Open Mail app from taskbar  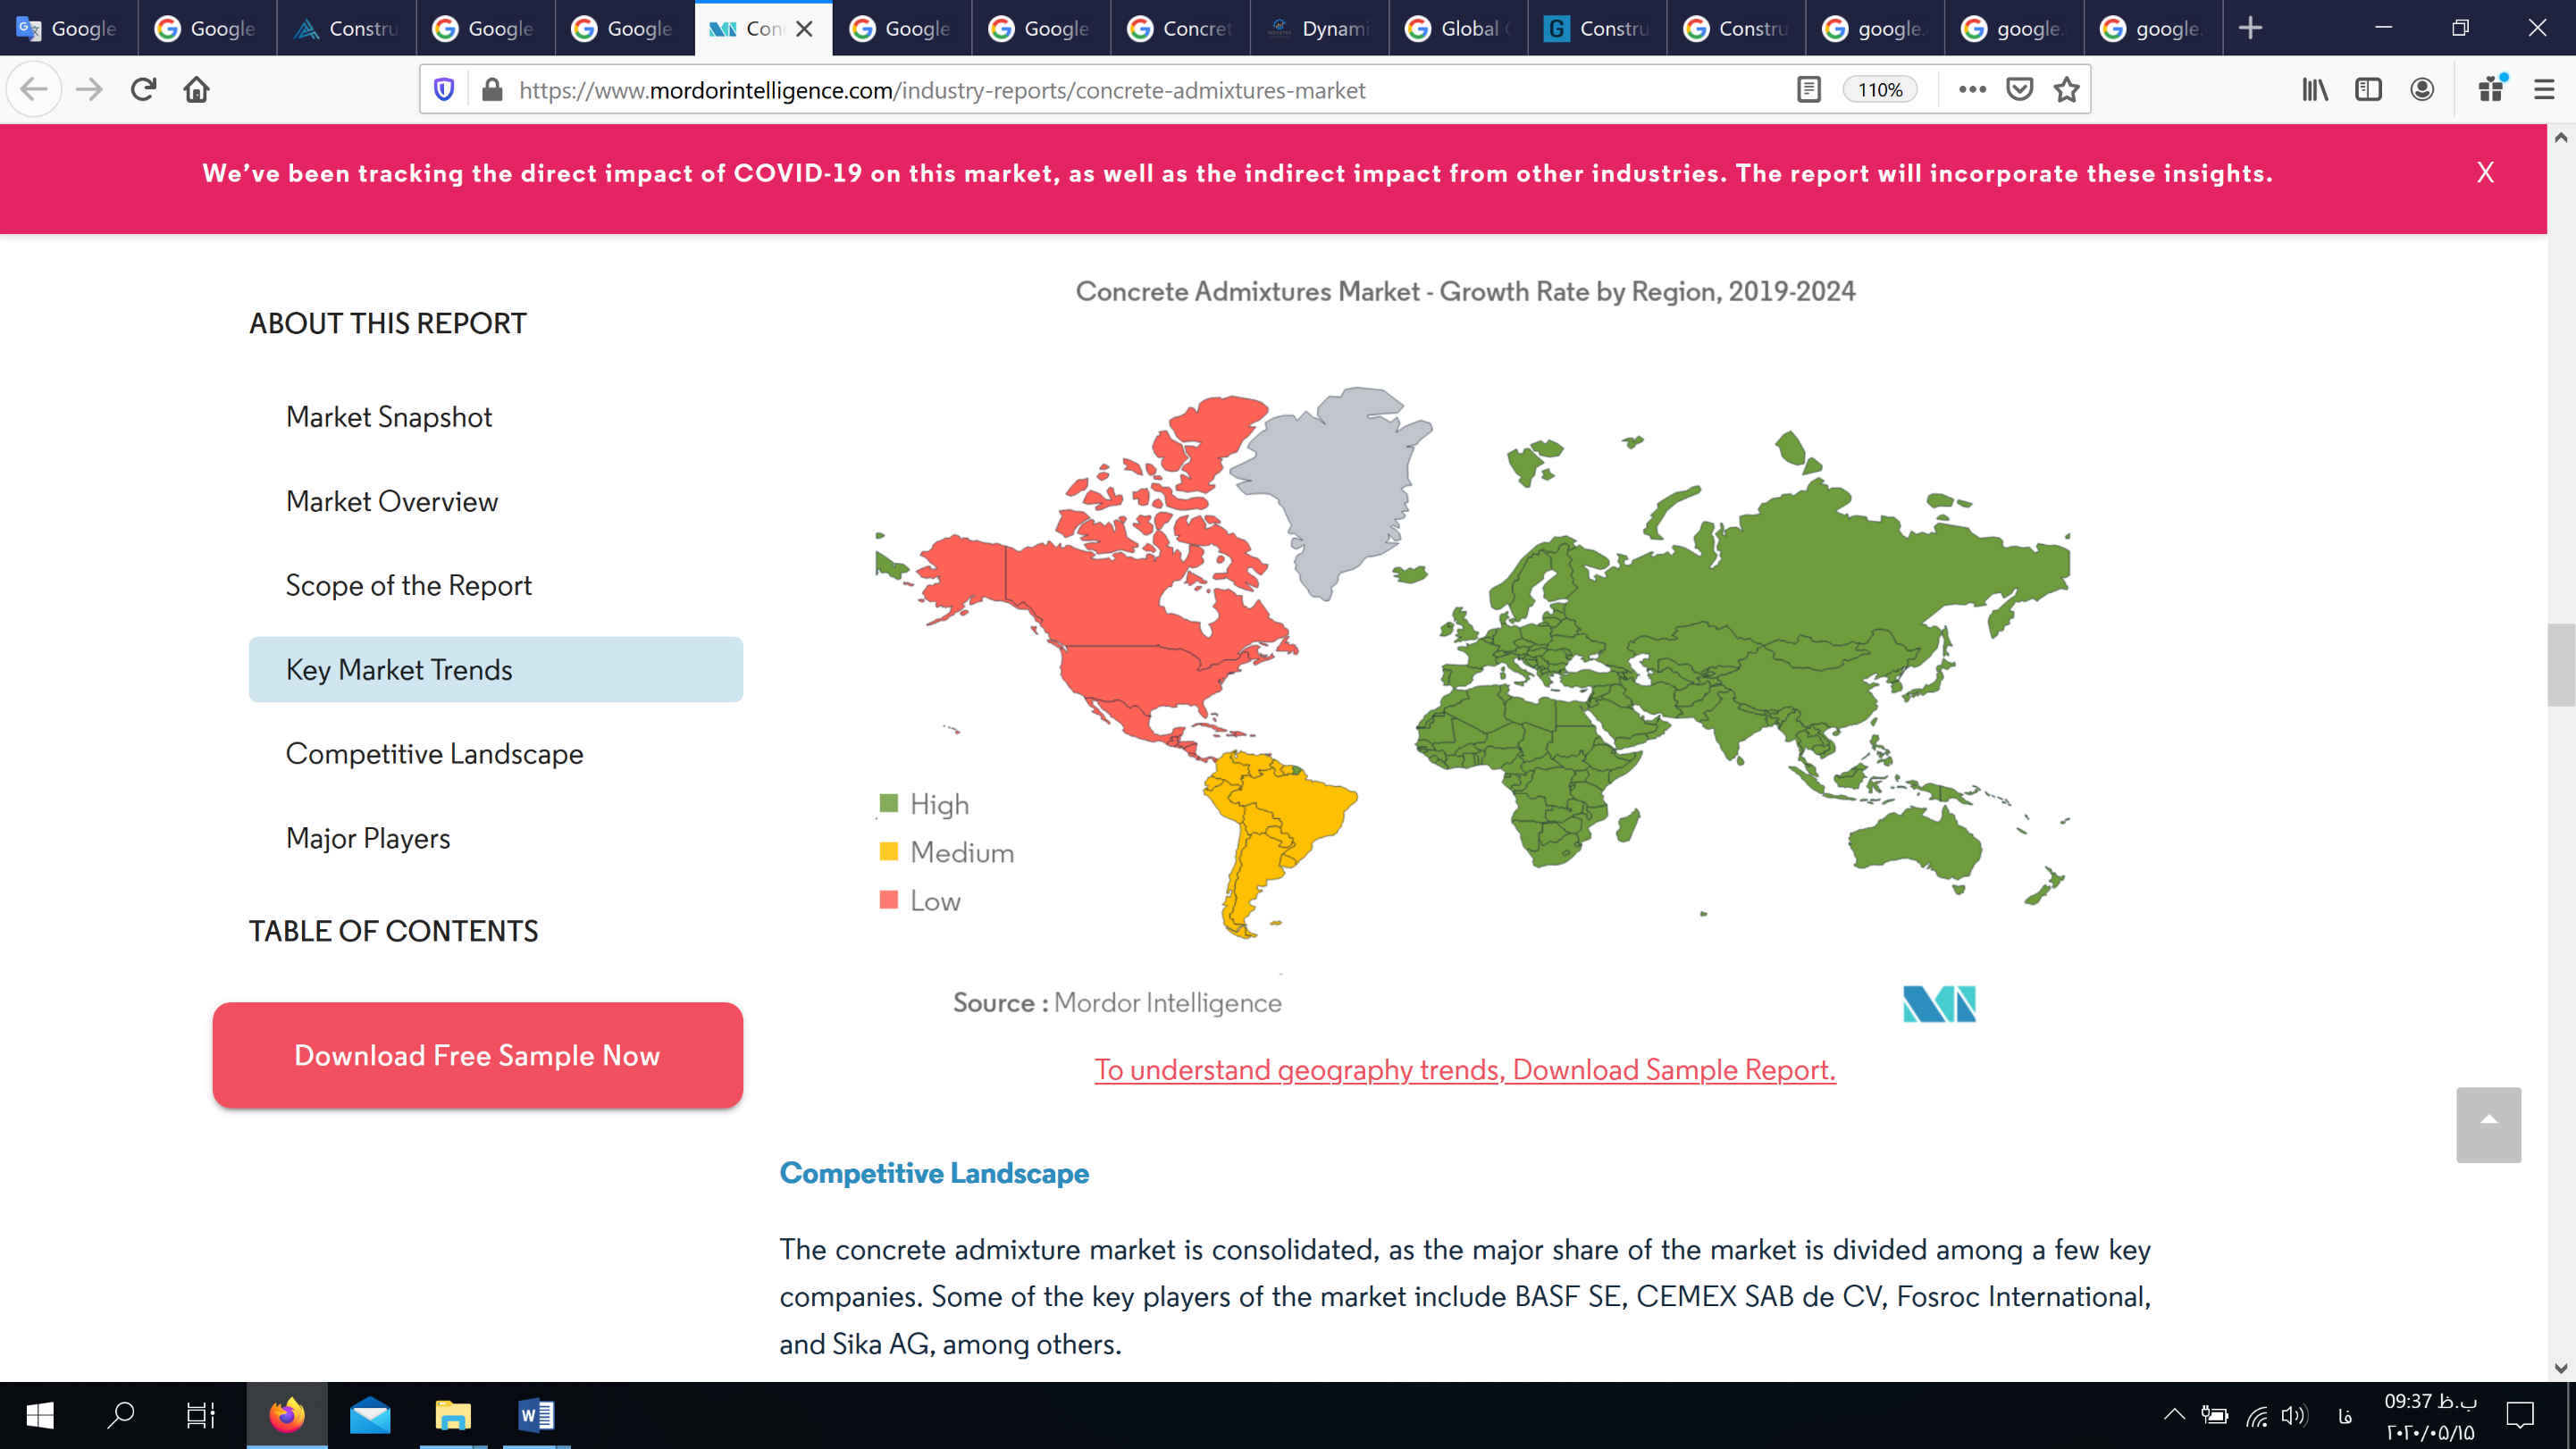pyautogui.click(x=370, y=1415)
